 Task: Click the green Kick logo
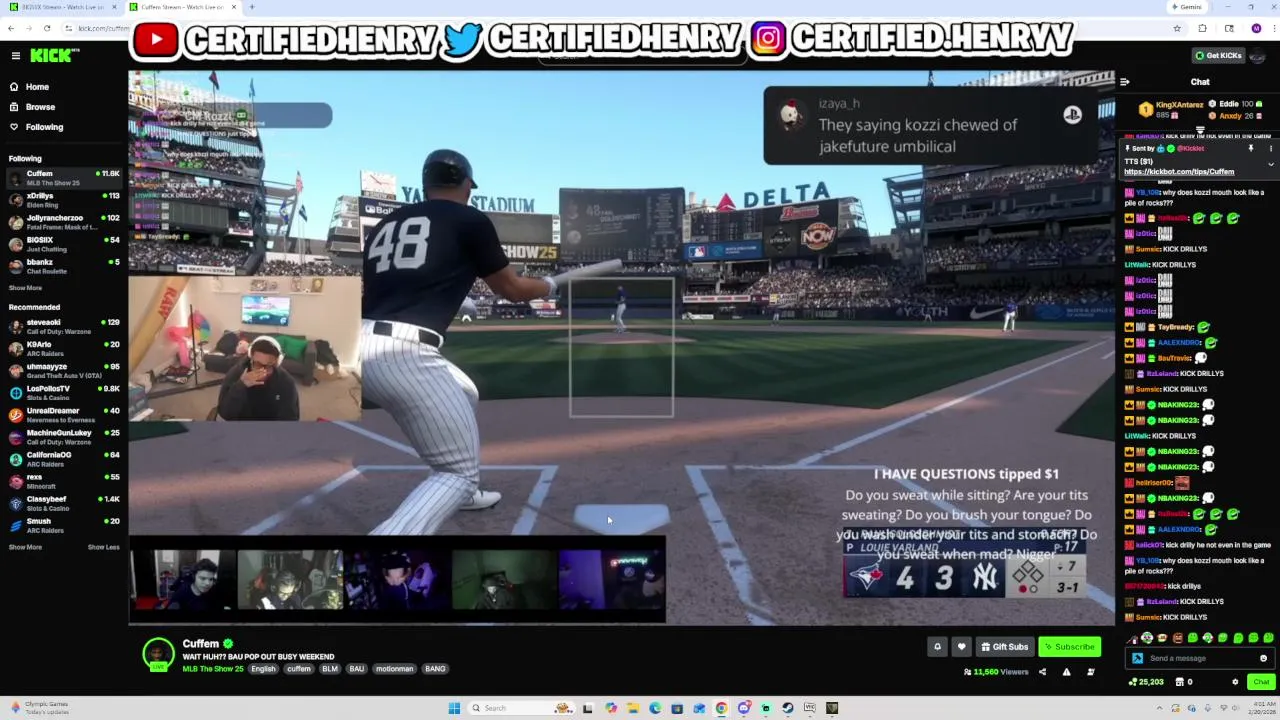pyautogui.click(x=50, y=56)
